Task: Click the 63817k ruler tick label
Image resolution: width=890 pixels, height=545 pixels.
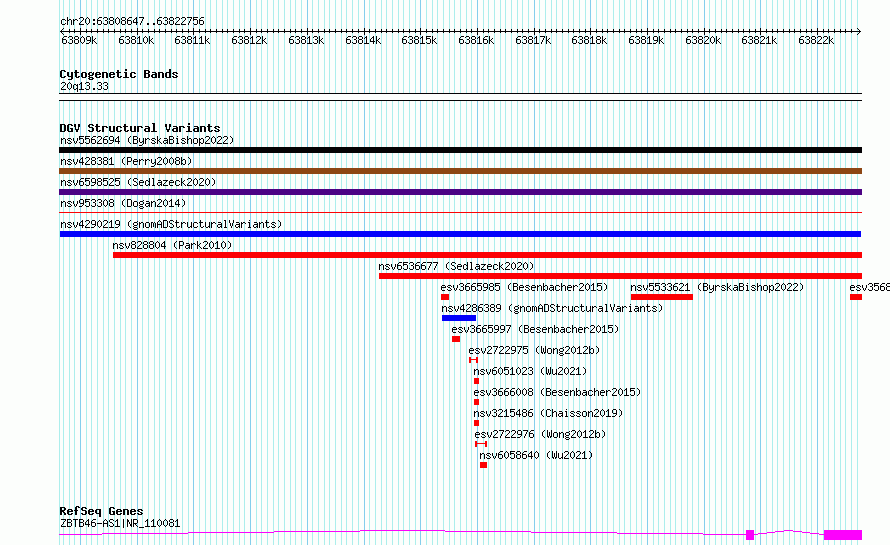Action: click(x=533, y=40)
